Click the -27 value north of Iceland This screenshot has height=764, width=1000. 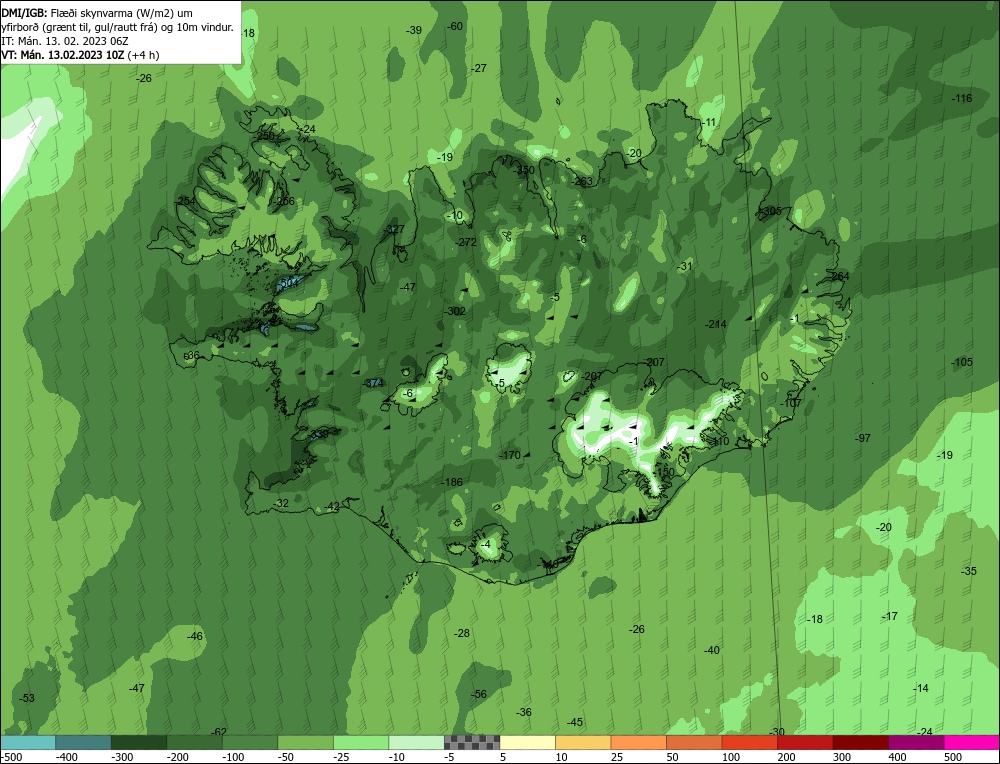479,68
